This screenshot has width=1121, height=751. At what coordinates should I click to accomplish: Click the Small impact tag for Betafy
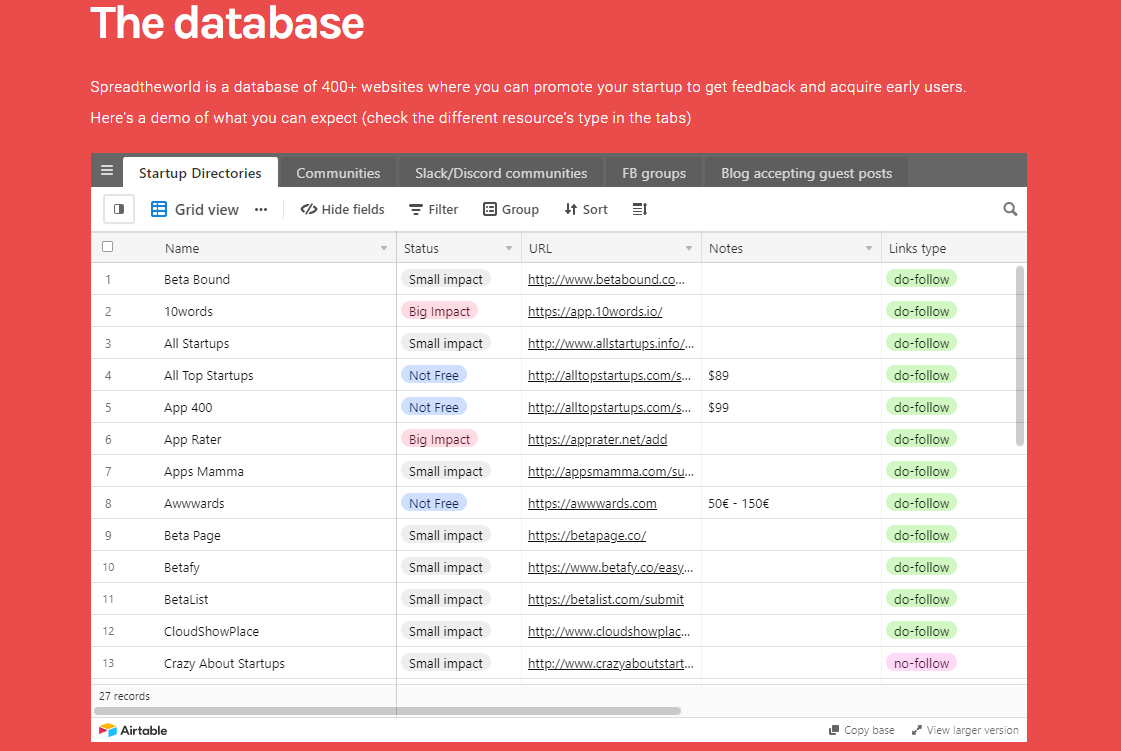click(x=445, y=567)
